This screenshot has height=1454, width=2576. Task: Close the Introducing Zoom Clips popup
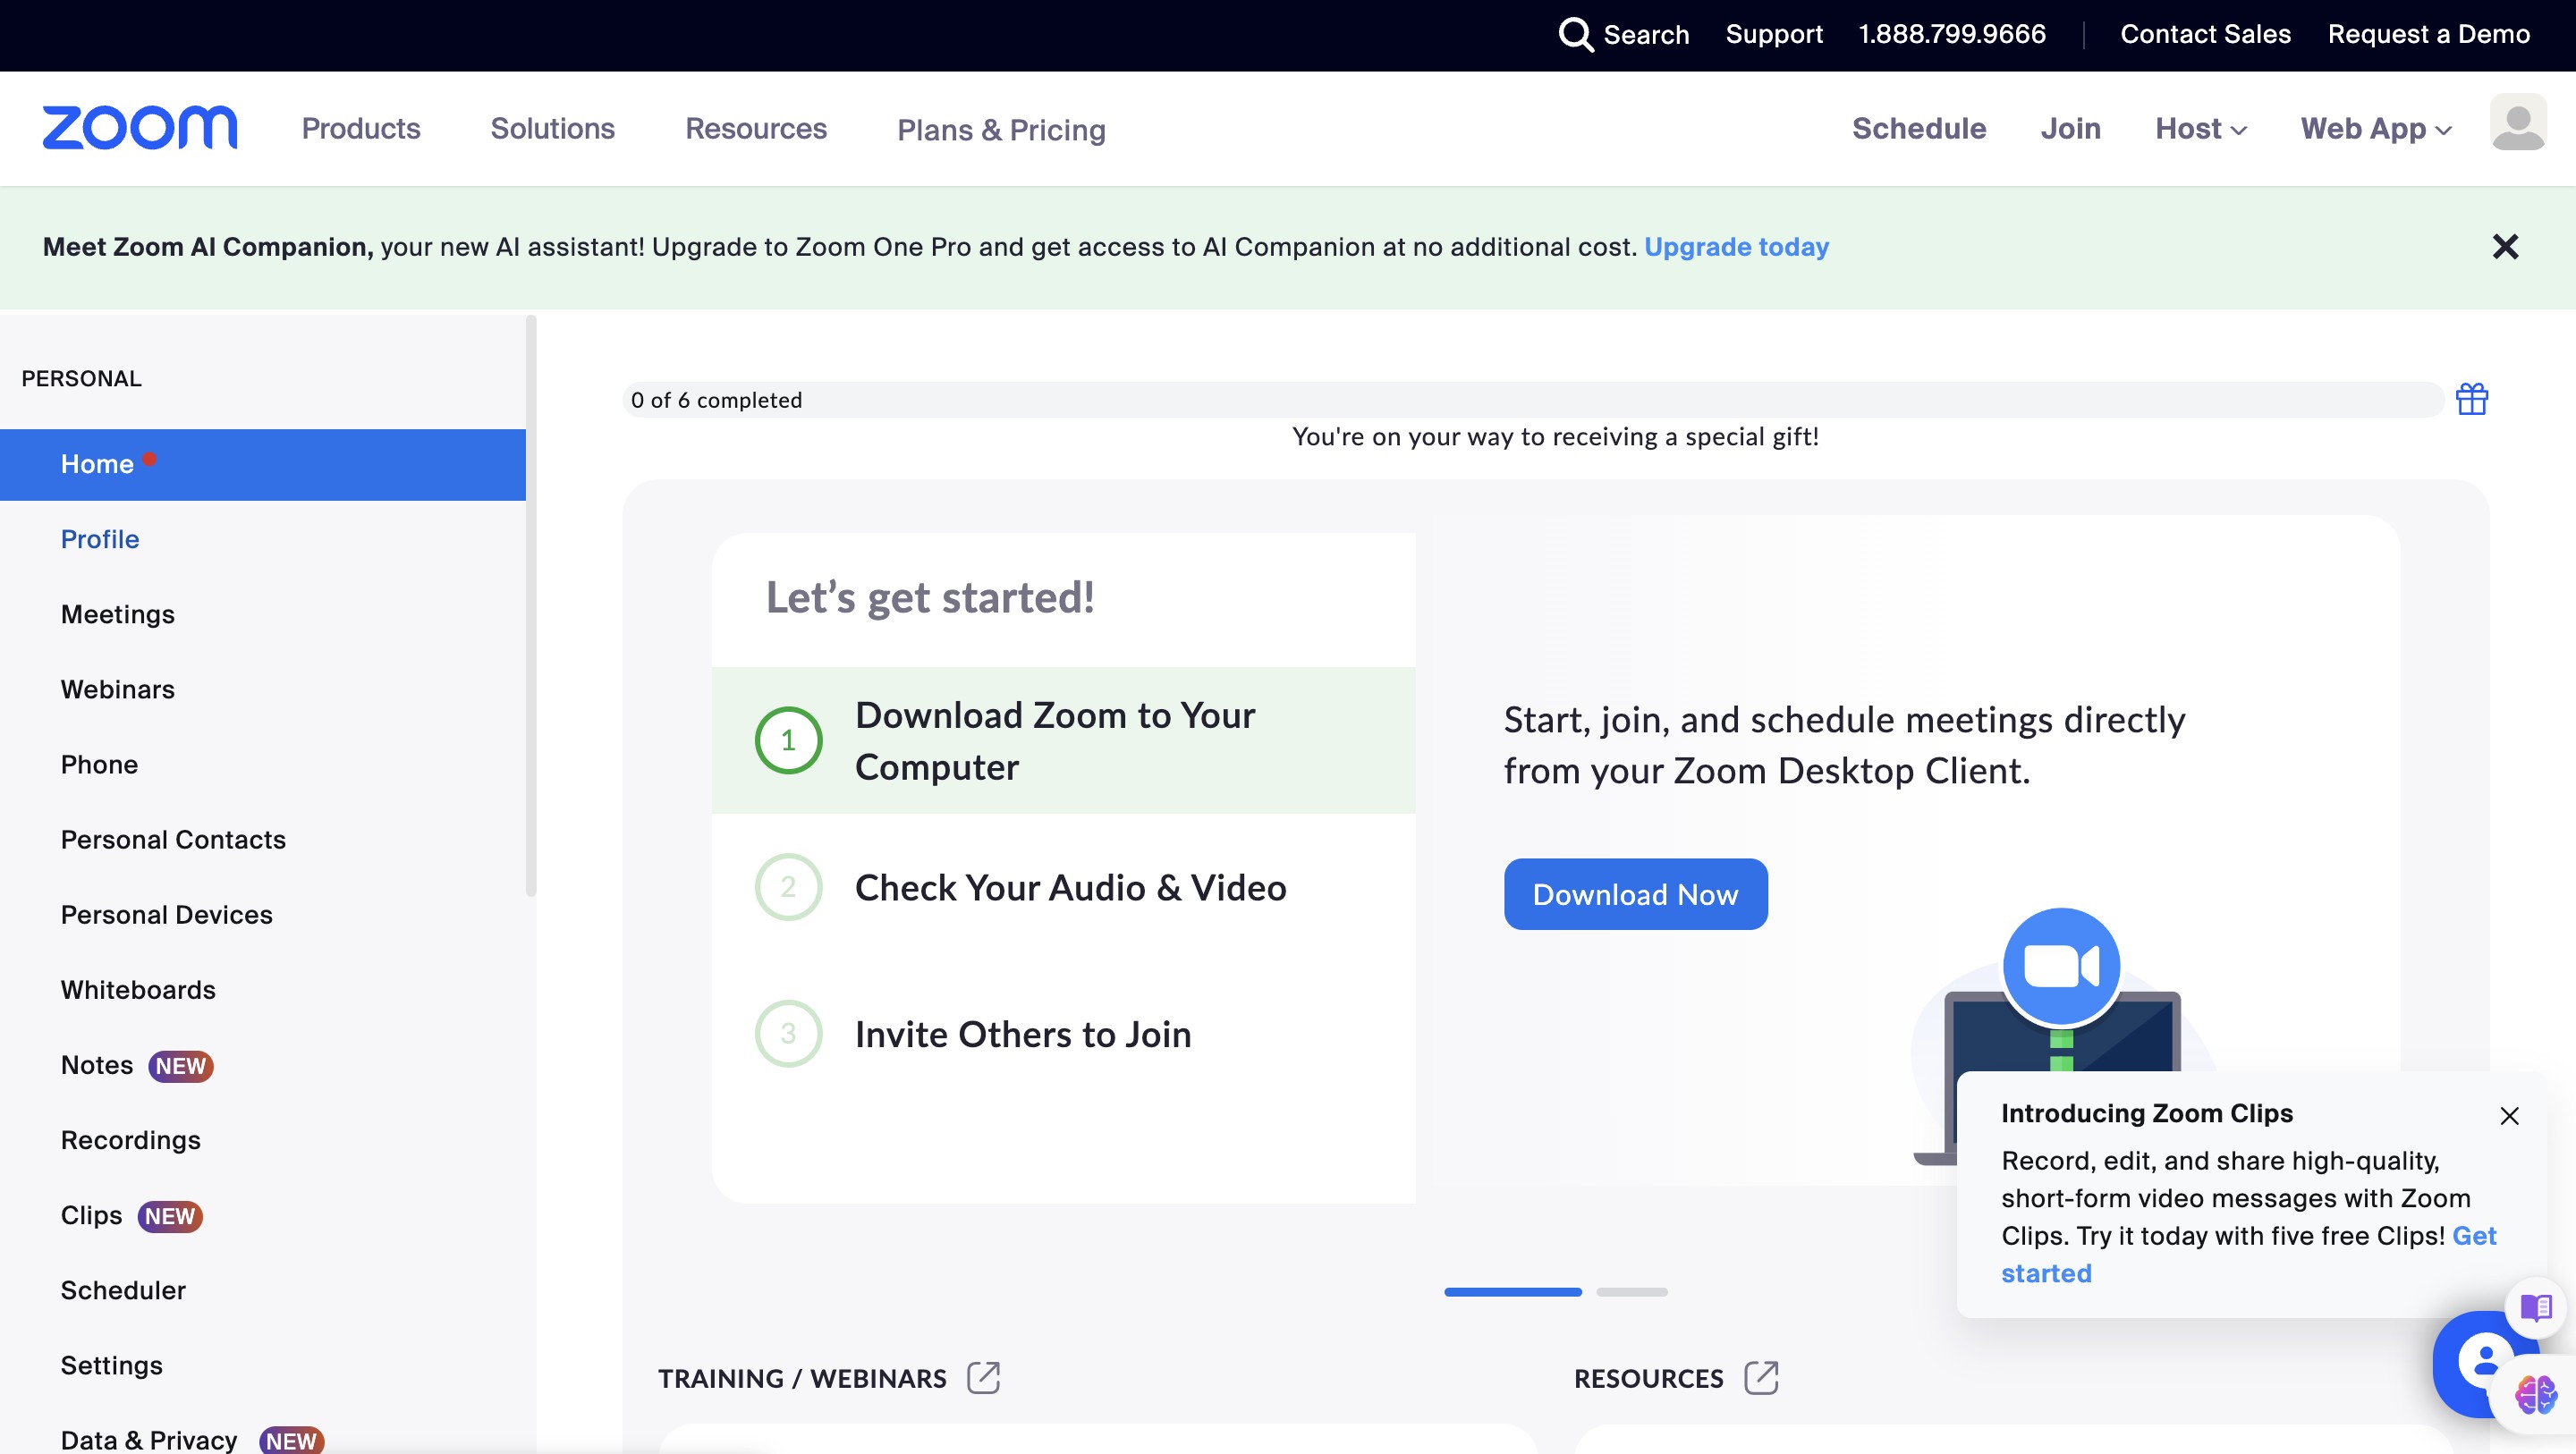2509,1116
